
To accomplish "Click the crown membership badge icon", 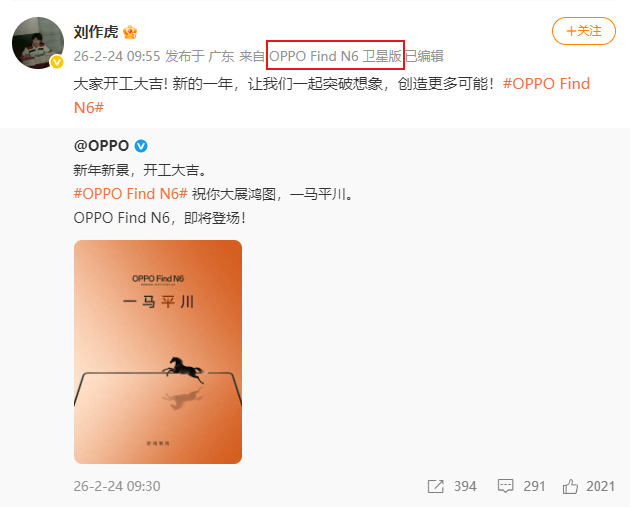I will pyautogui.click(x=130, y=32).
